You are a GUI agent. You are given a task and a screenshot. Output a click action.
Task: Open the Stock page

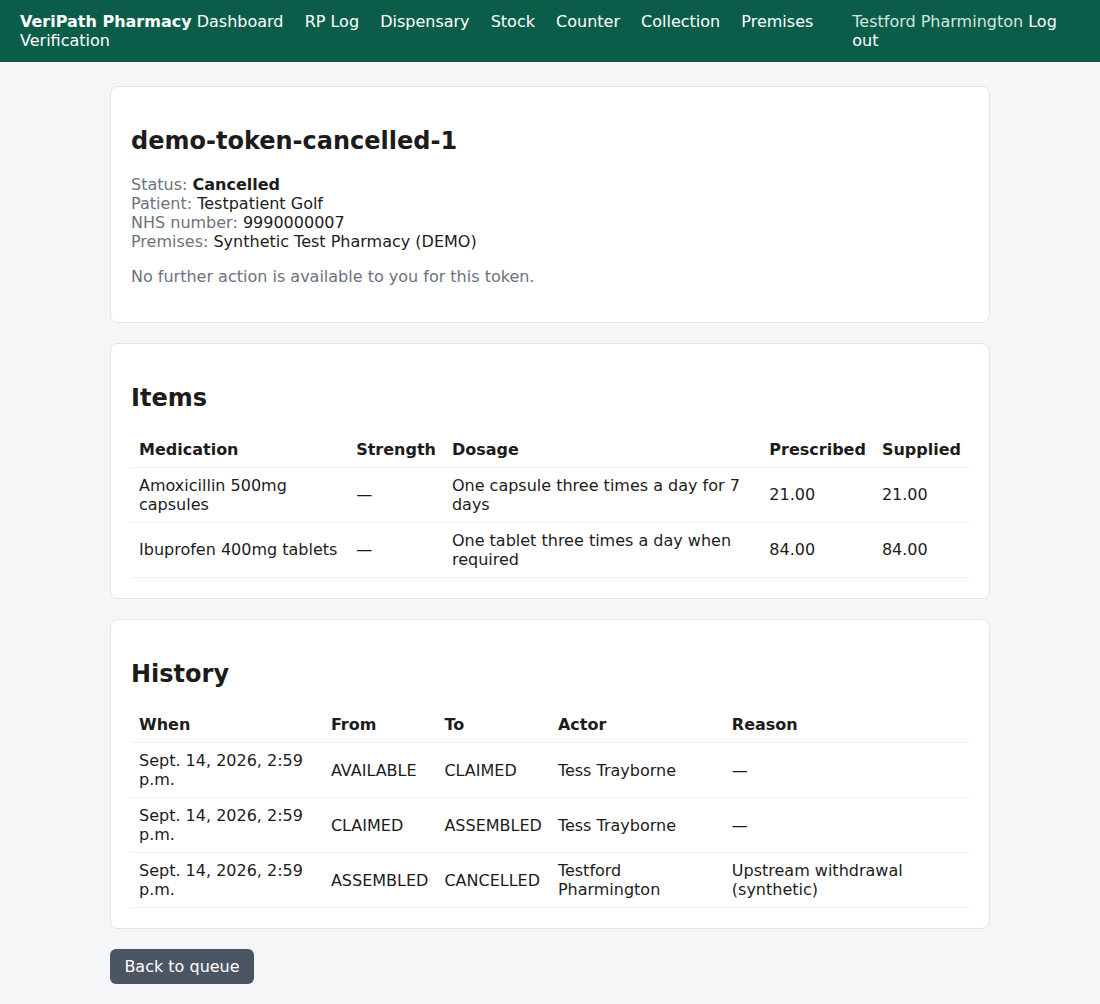tap(513, 22)
